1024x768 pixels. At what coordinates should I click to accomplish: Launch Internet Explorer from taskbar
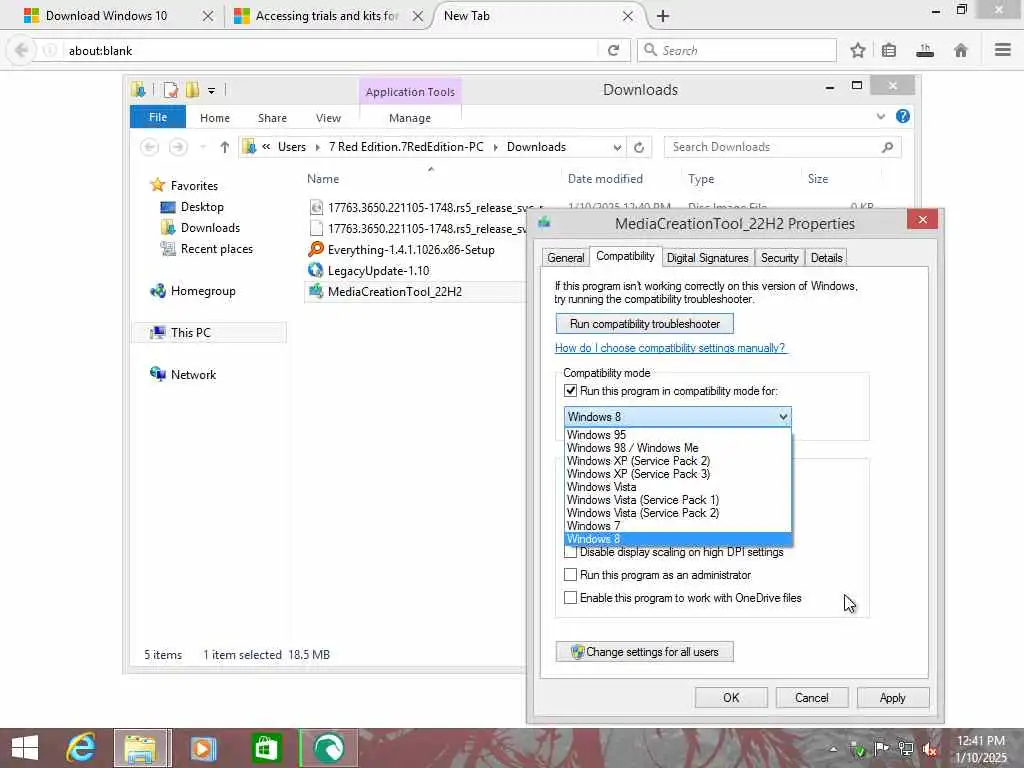coord(82,748)
